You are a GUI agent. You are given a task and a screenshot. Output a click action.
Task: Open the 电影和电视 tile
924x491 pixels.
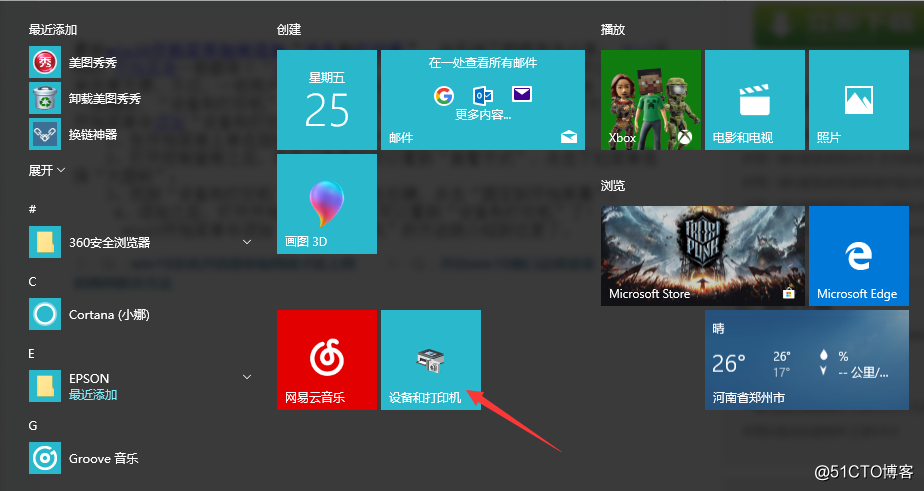(x=755, y=100)
